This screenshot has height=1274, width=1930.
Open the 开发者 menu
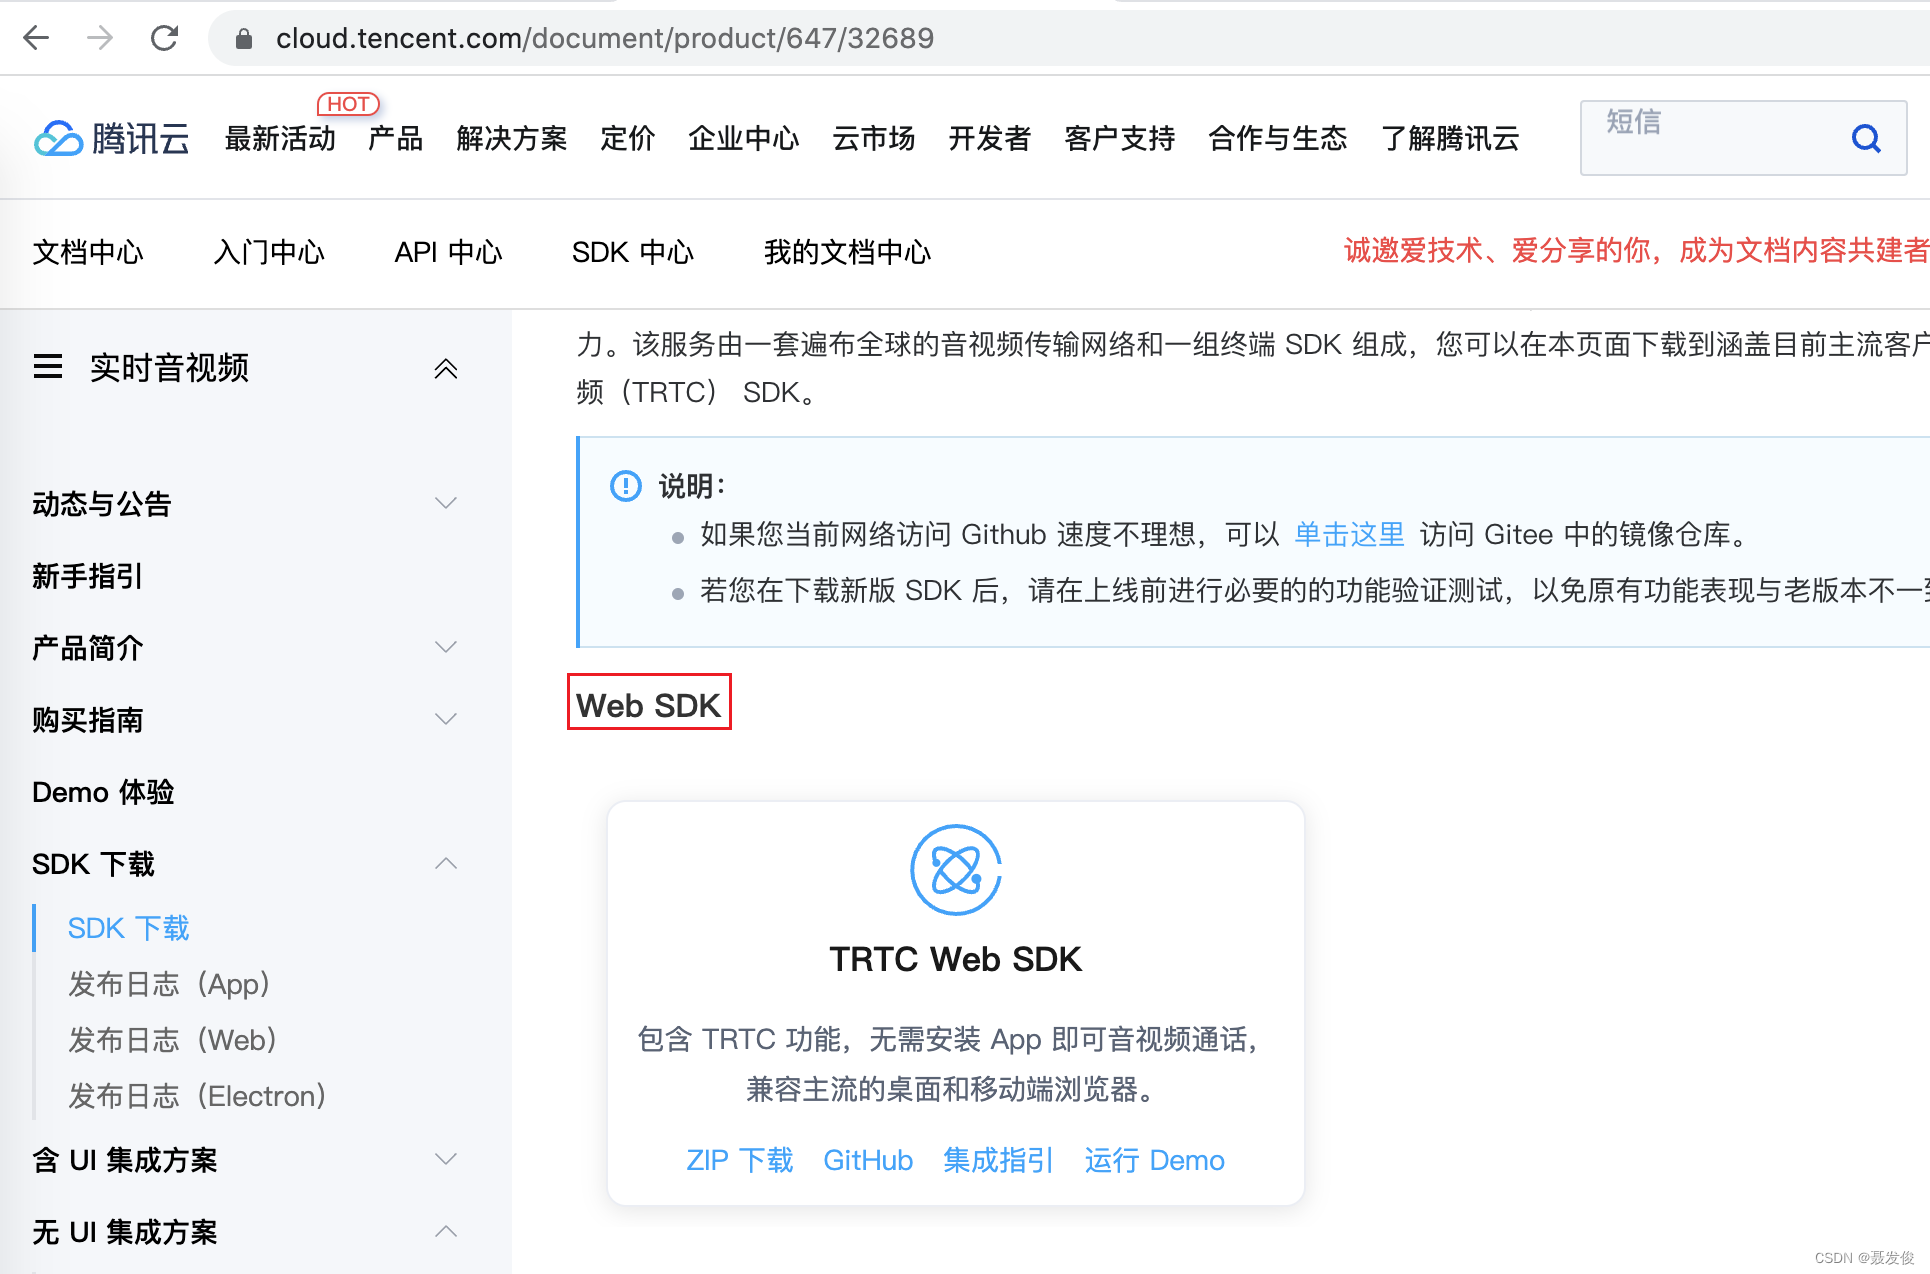tap(990, 138)
